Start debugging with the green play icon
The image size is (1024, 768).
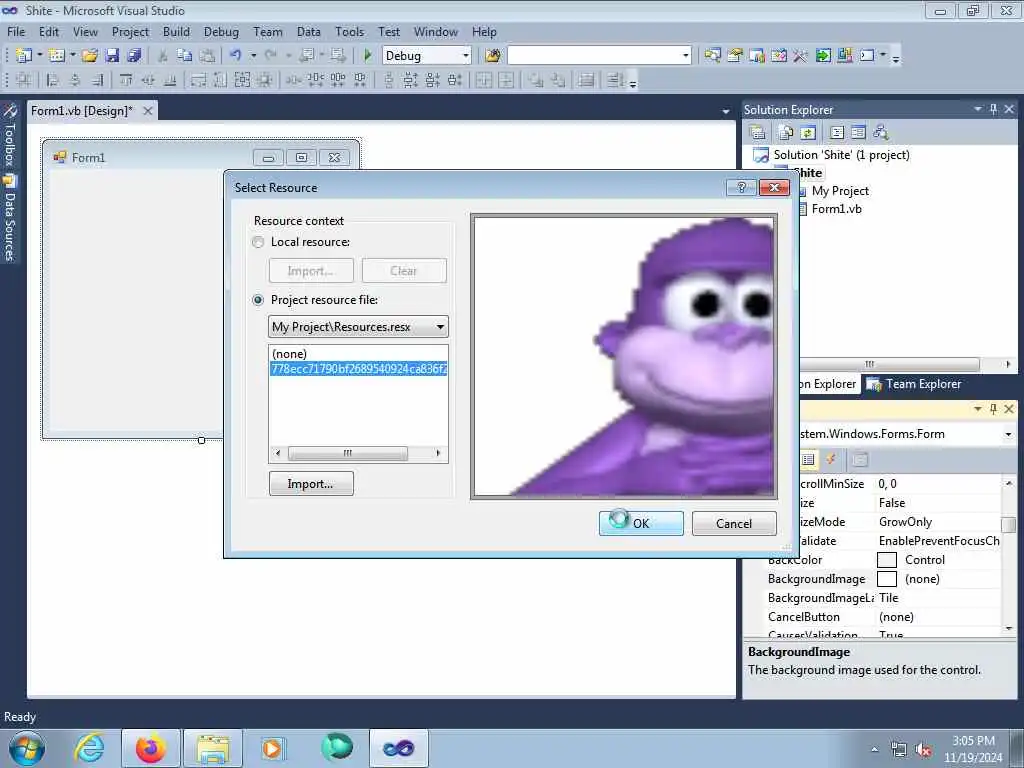[x=367, y=56]
